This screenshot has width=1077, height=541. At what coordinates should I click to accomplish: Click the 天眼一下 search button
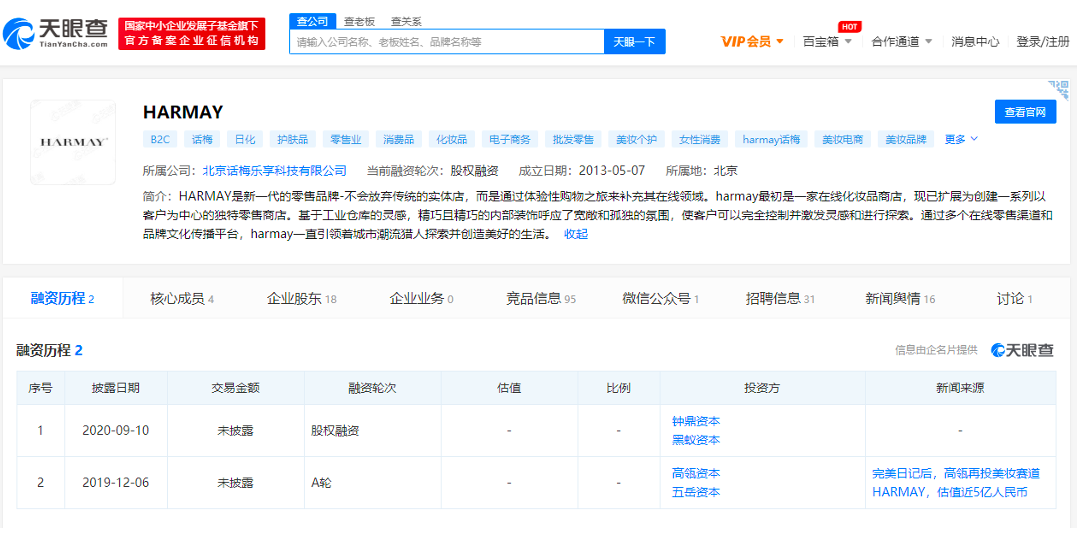tap(634, 42)
